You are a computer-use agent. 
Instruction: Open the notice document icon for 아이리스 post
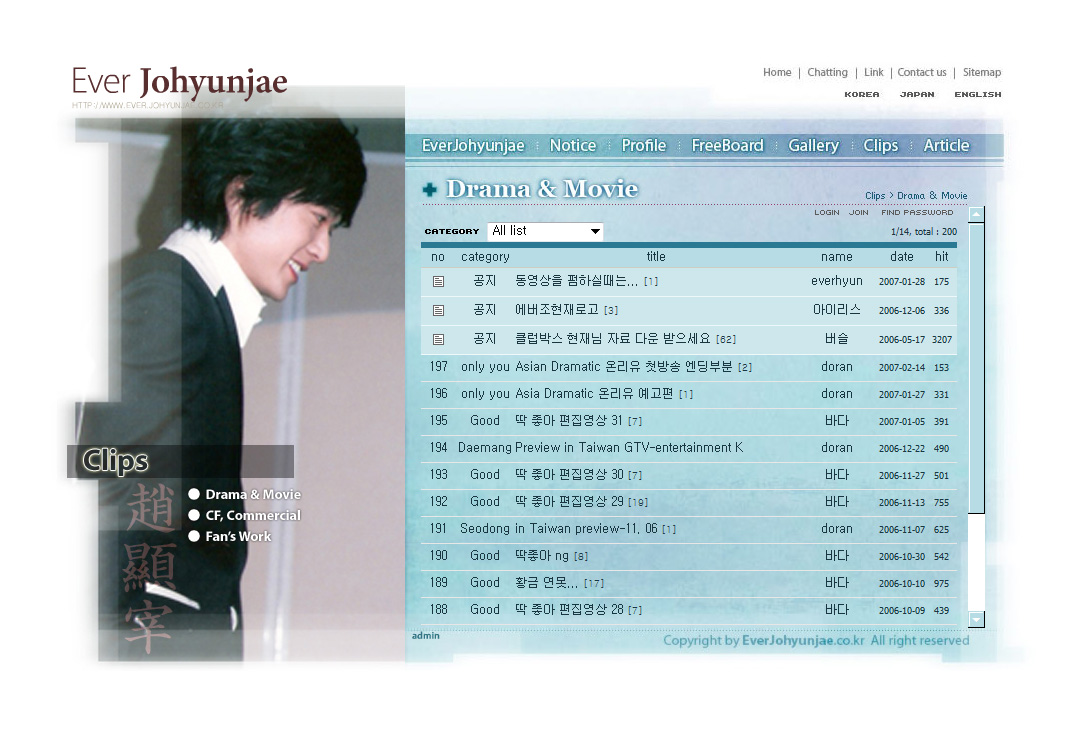tap(438, 311)
